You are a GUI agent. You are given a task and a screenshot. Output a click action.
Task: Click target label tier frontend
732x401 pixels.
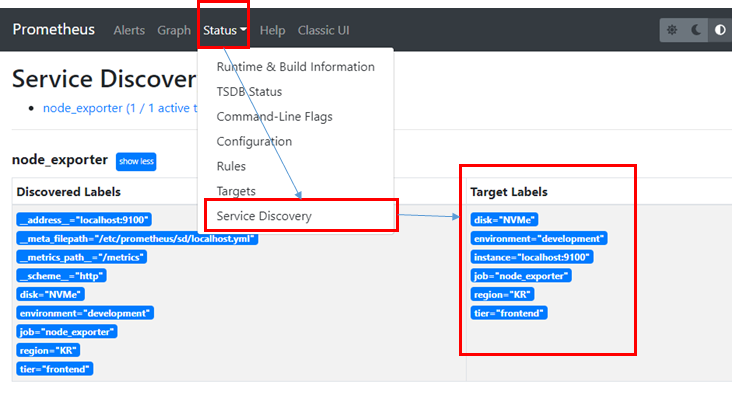click(509, 313)
